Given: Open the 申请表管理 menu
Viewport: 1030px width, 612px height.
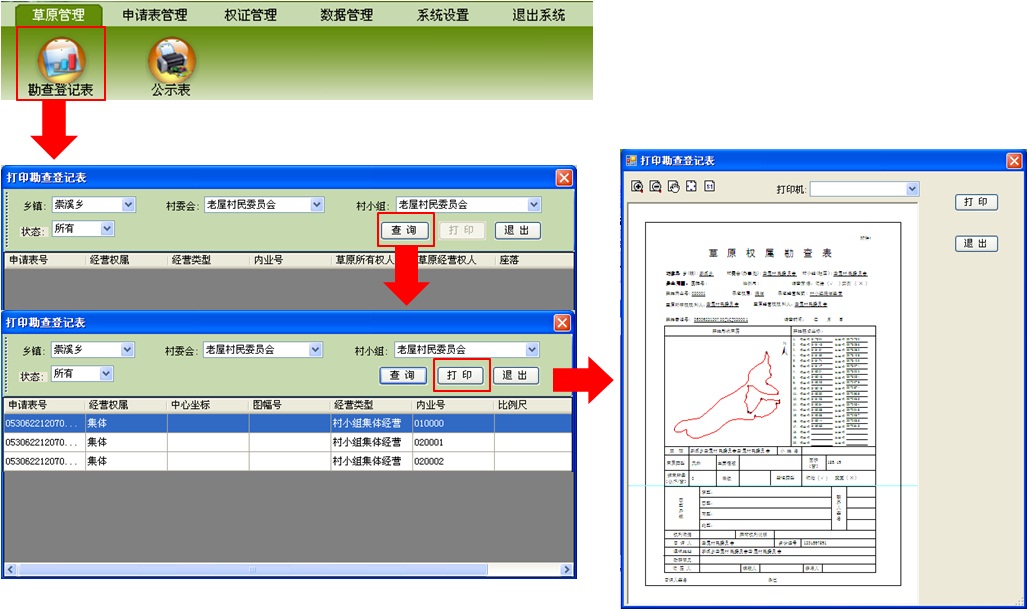Looking at the screenshot, I should 154,15.
